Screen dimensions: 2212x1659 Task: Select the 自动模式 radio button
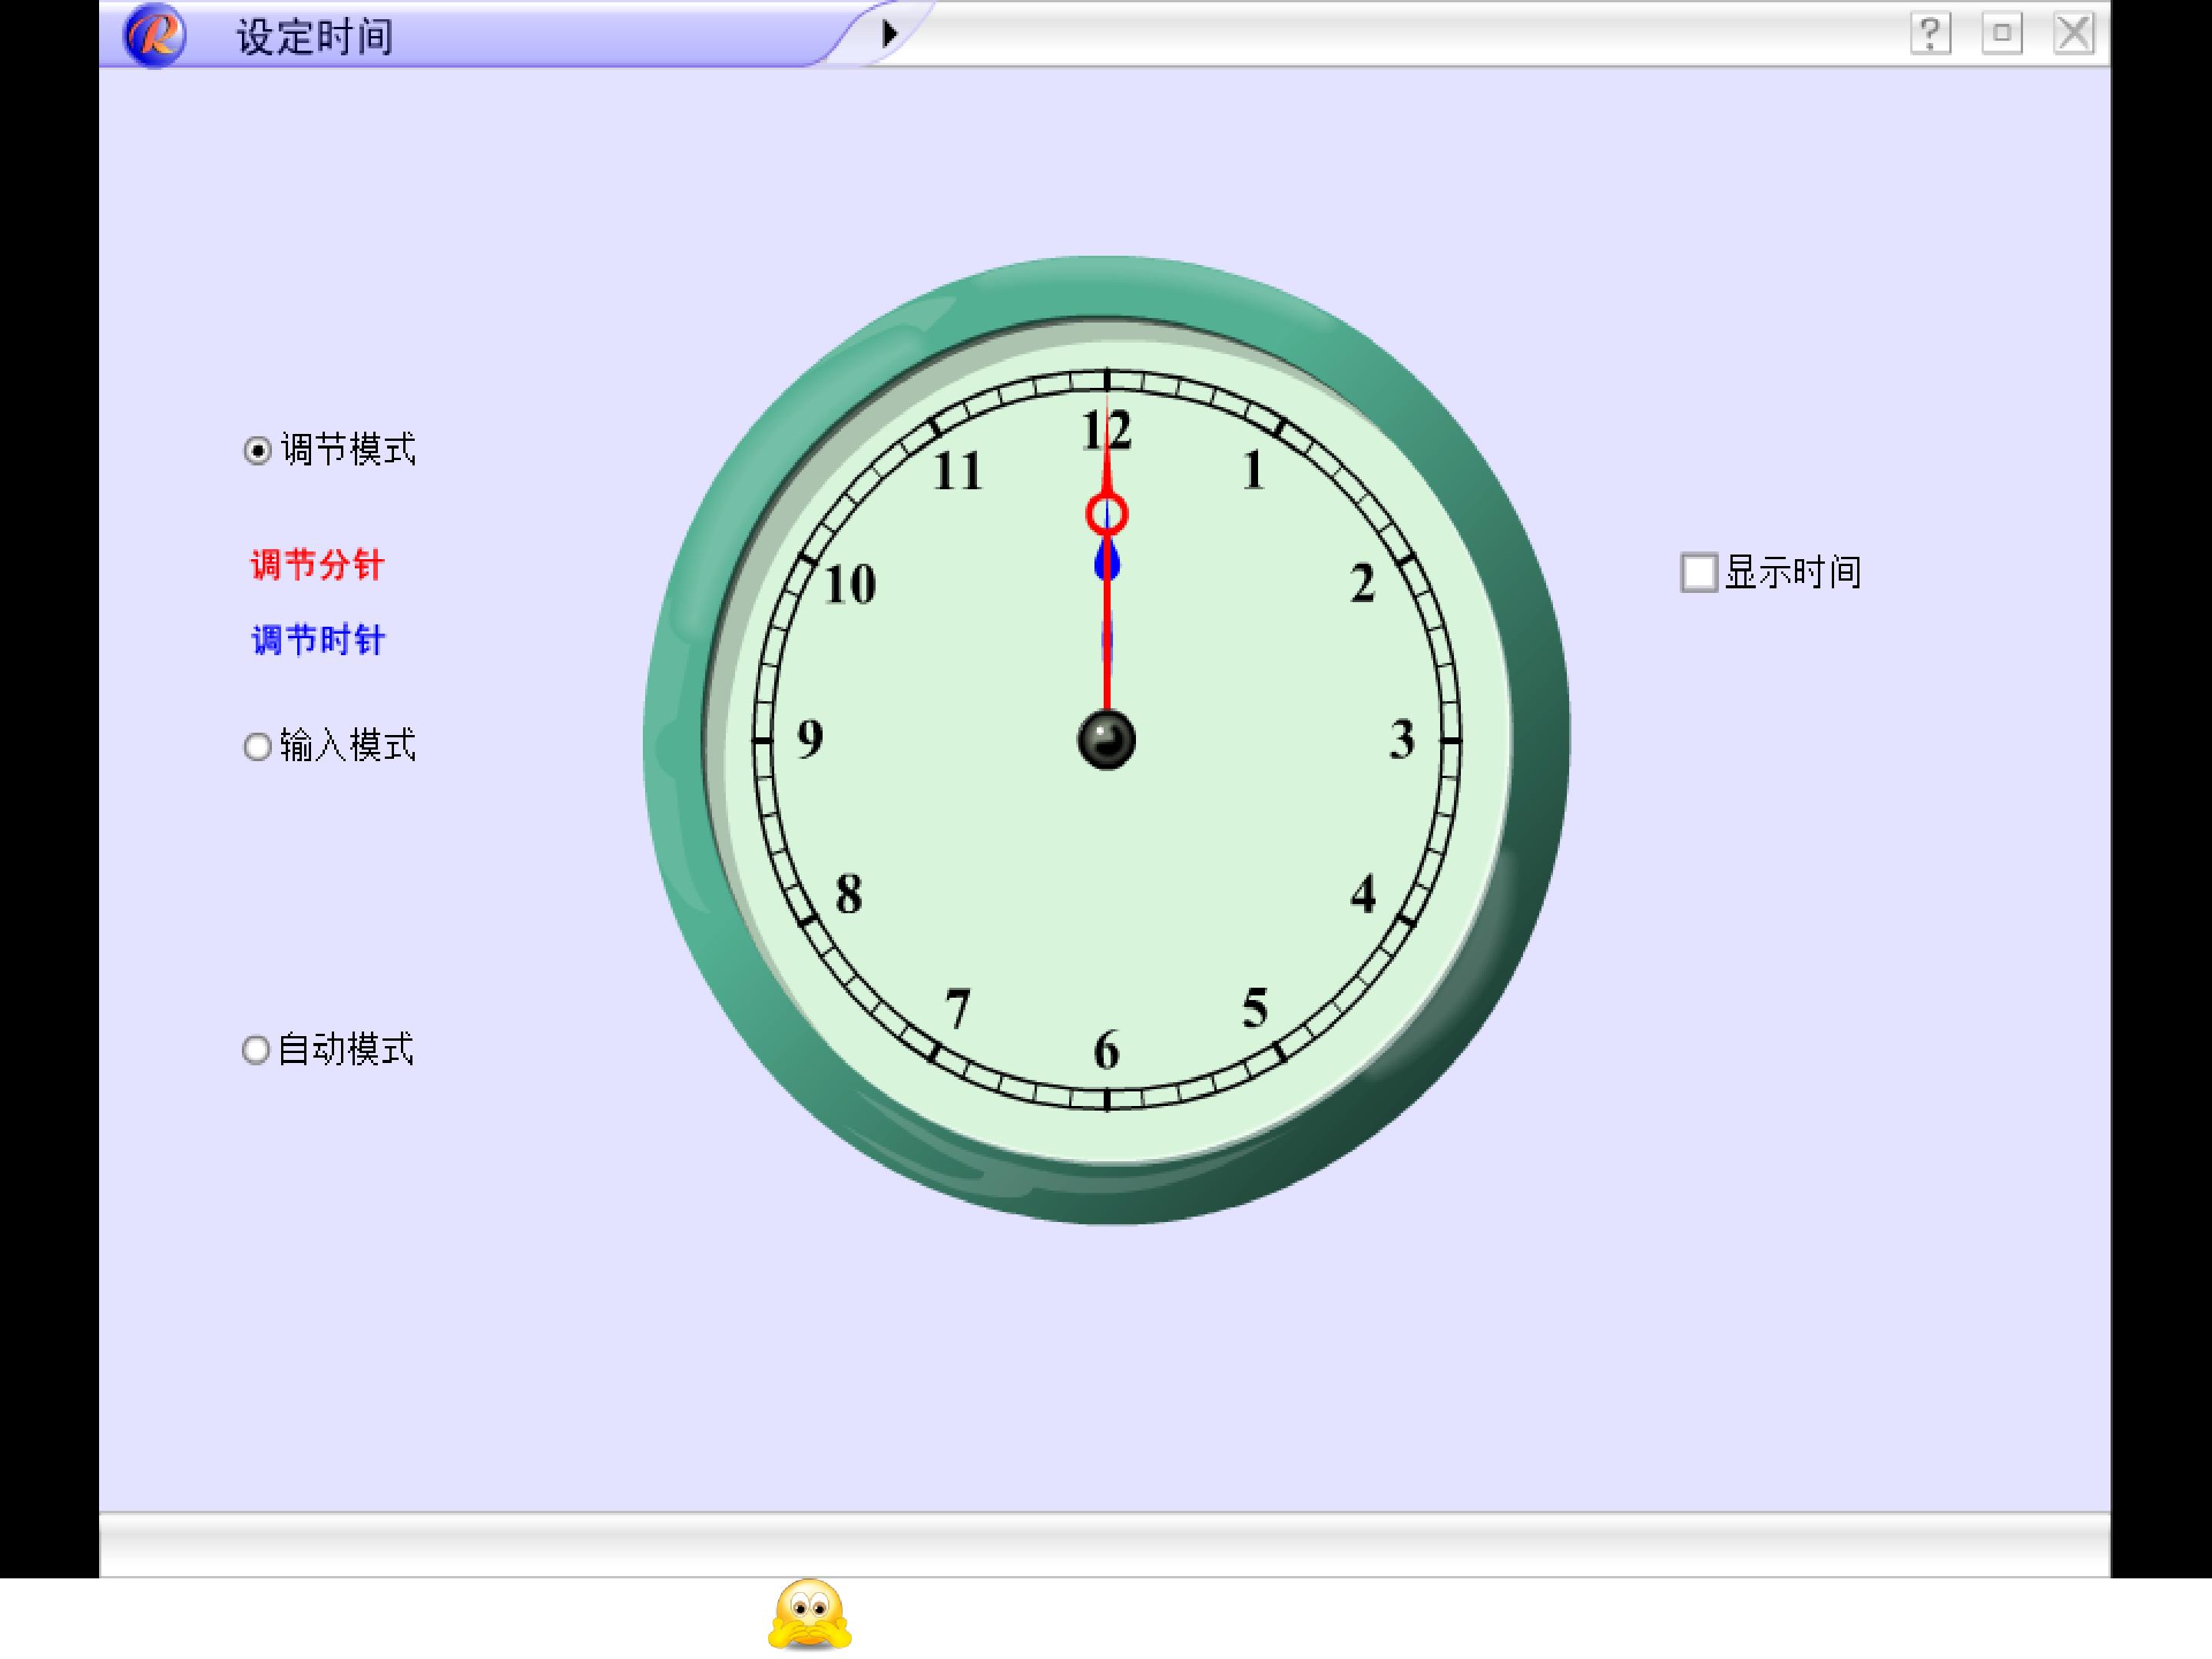pyautogui.click(x=256, y=1050)
